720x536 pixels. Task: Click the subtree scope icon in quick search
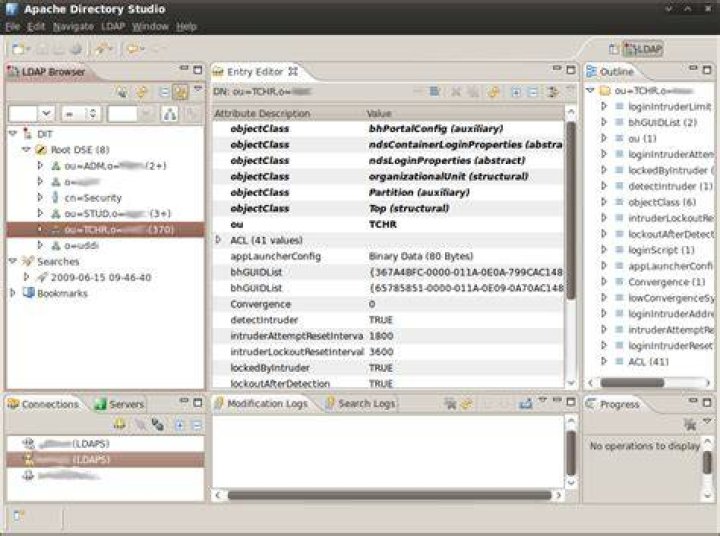(x=170, y=113)
